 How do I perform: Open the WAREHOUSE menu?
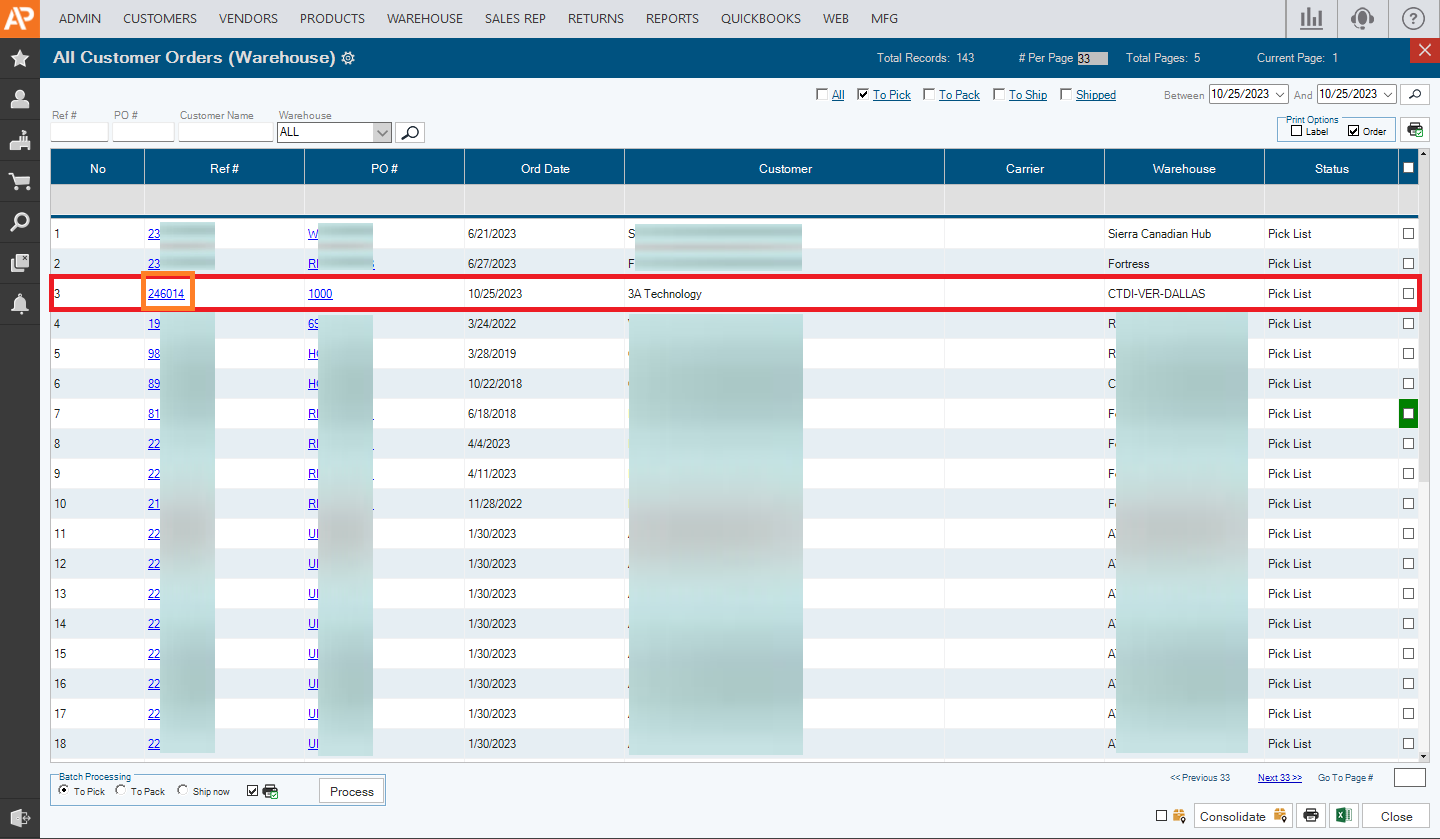(x=424, y=18)
